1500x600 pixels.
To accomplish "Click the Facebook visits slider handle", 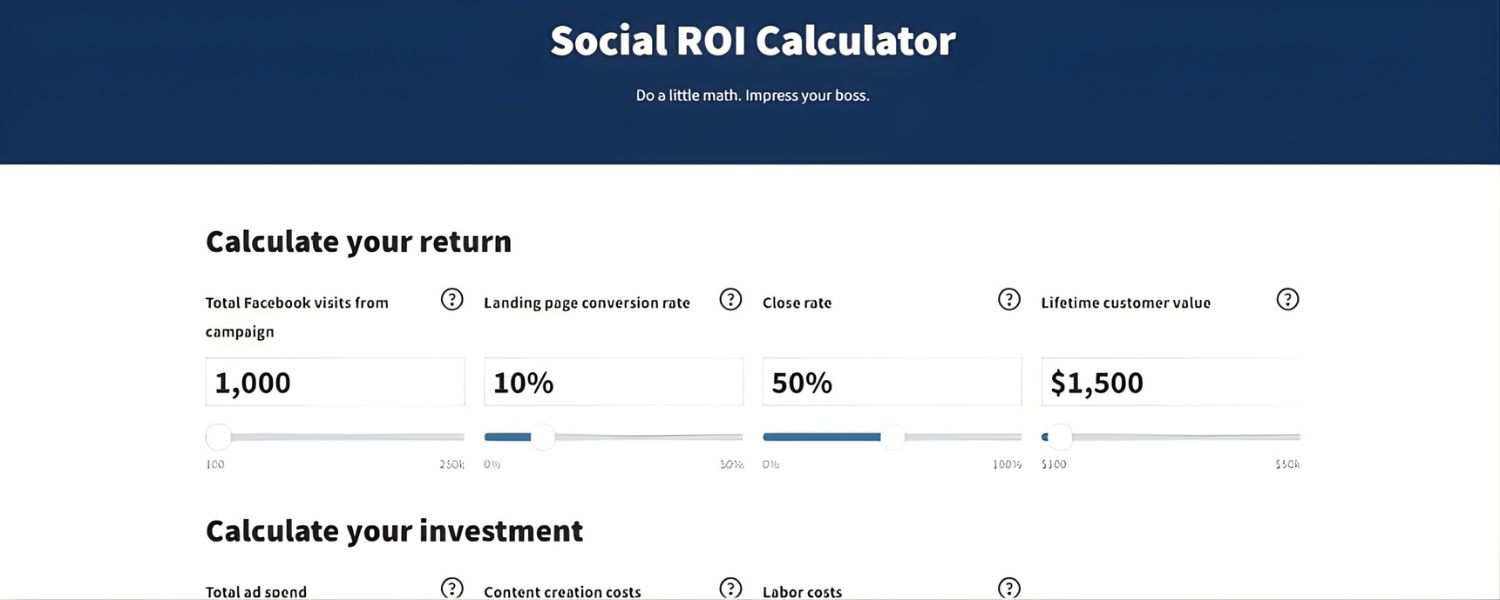I will [218, 436].
